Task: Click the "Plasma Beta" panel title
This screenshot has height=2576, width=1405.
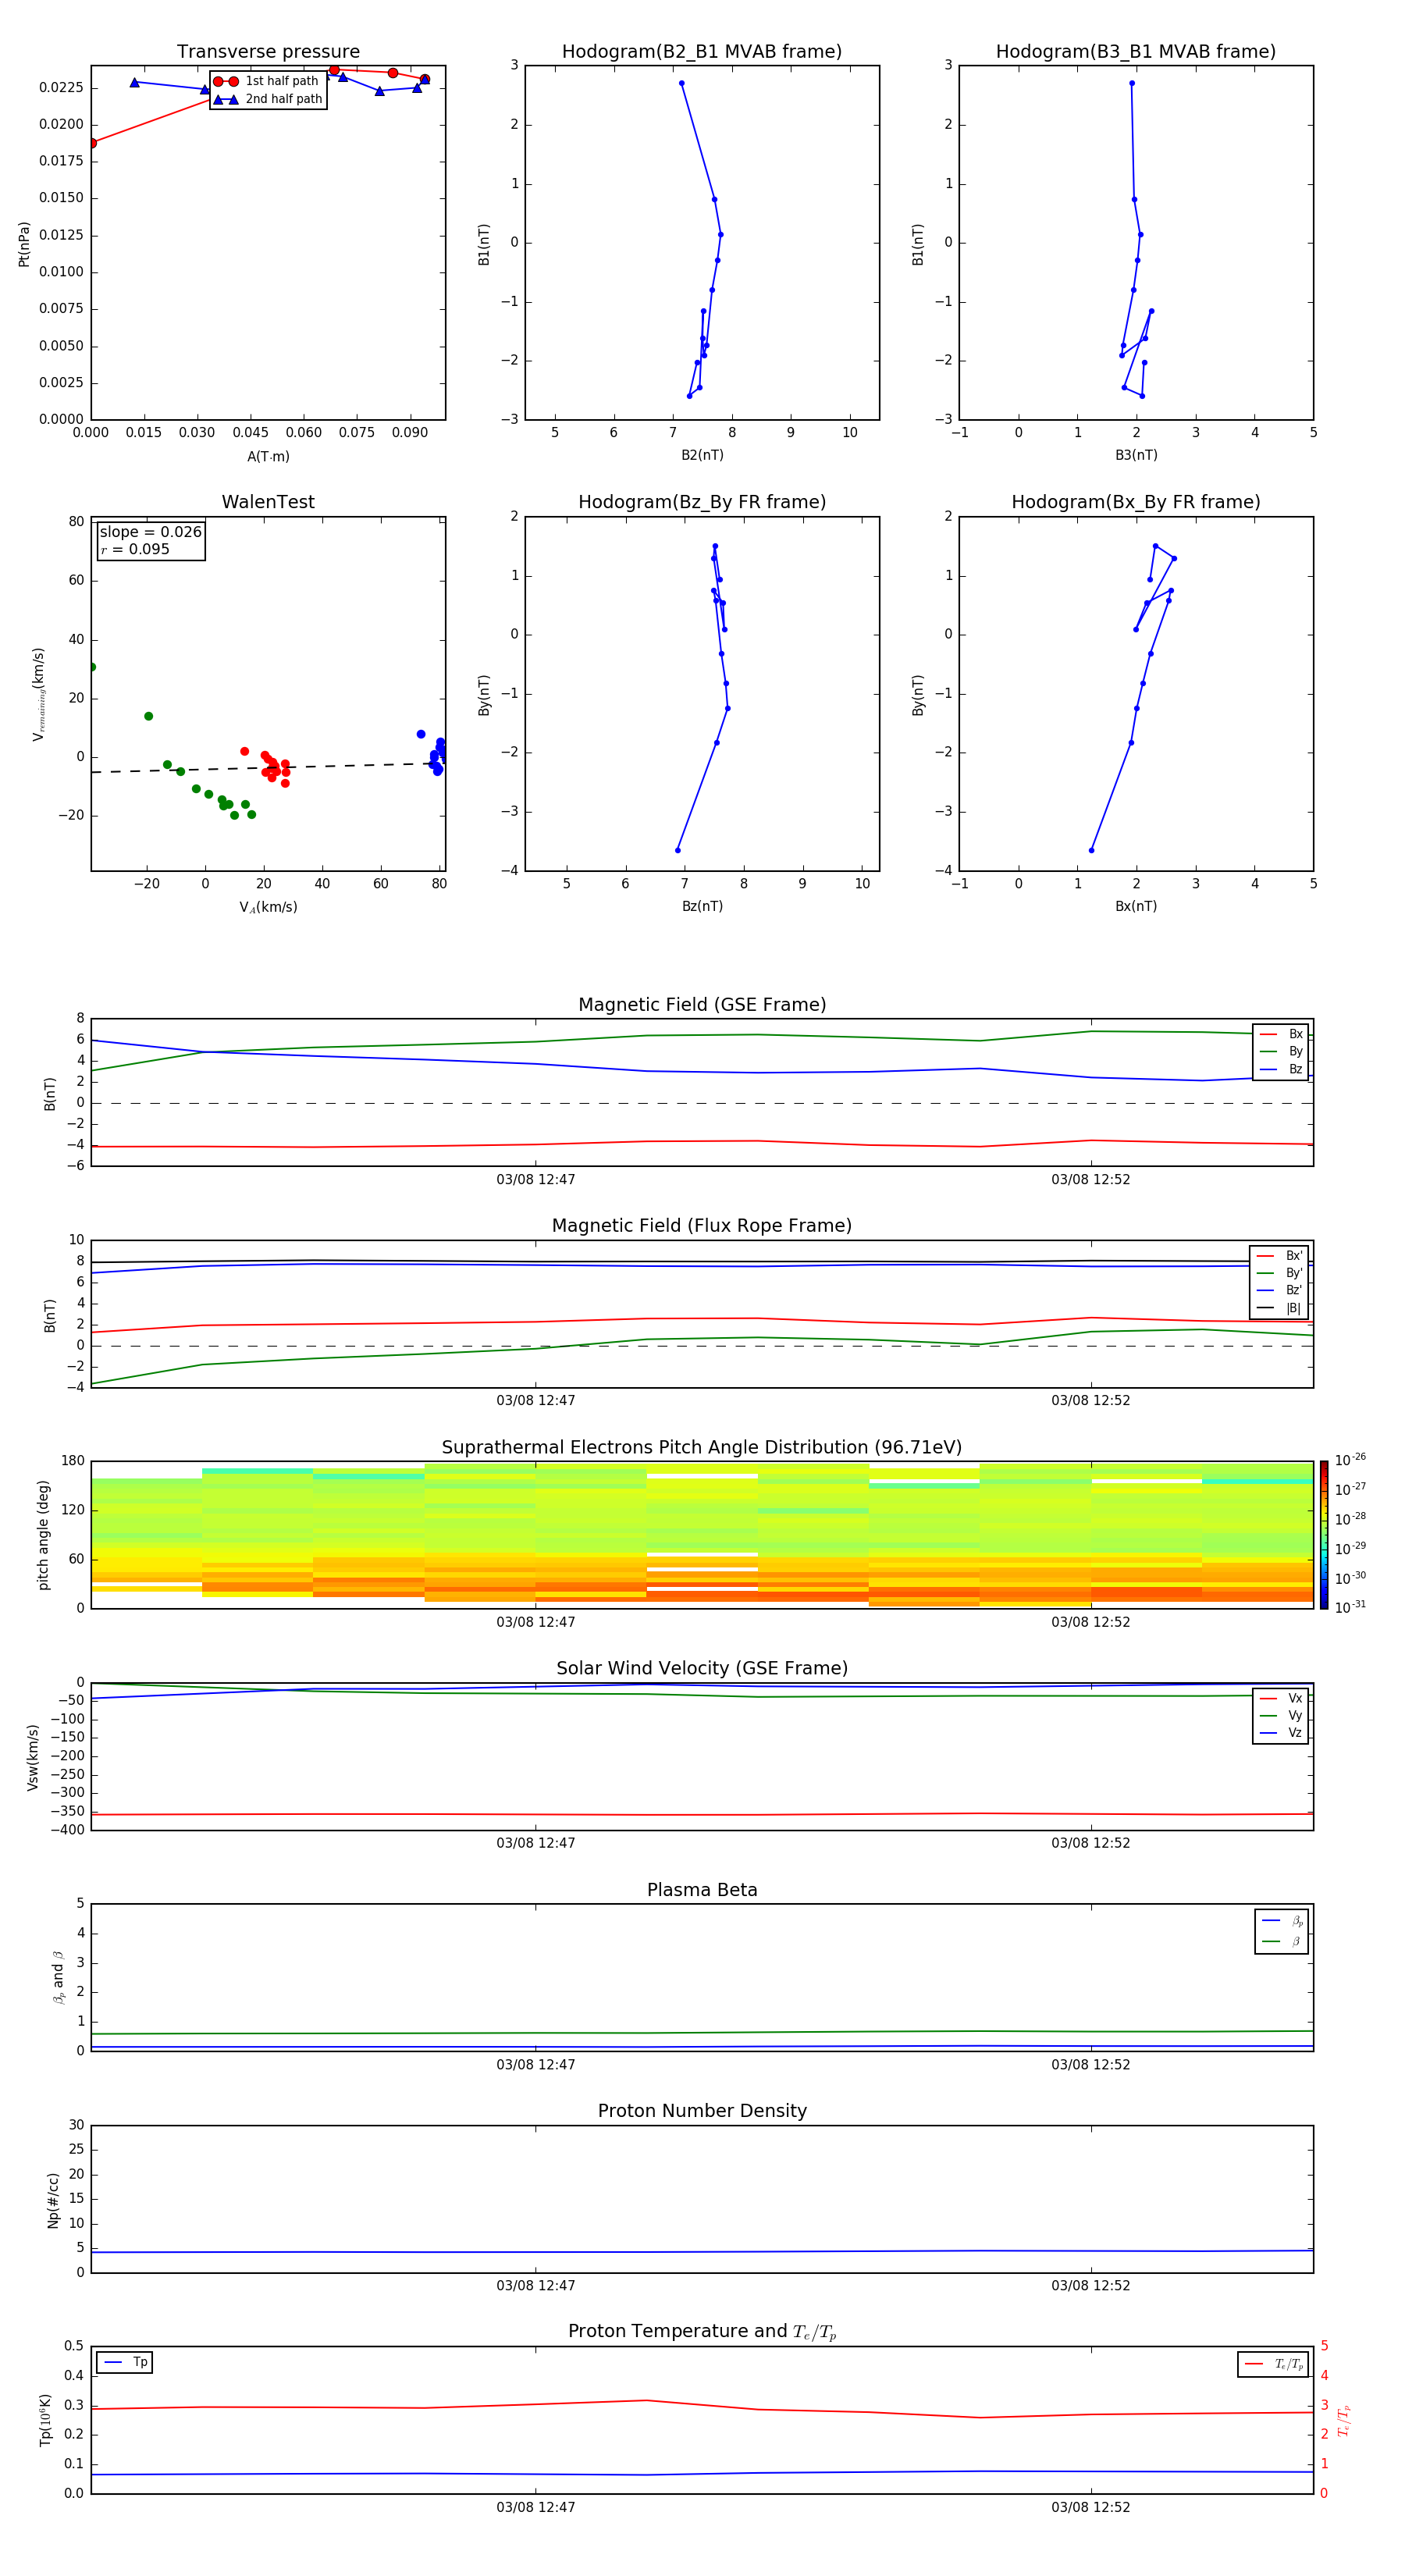Action: click(x=702, y=1890)
